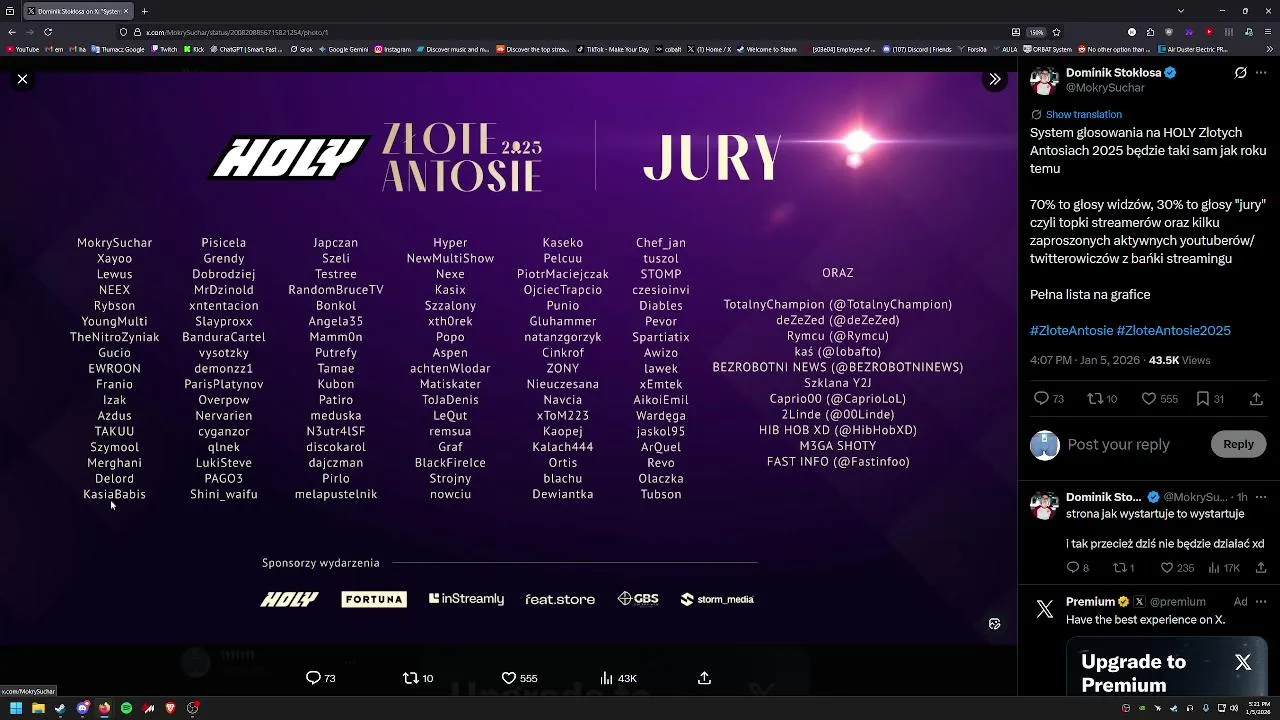
Task: Open Kick bookmark
Action: [193, 49]
